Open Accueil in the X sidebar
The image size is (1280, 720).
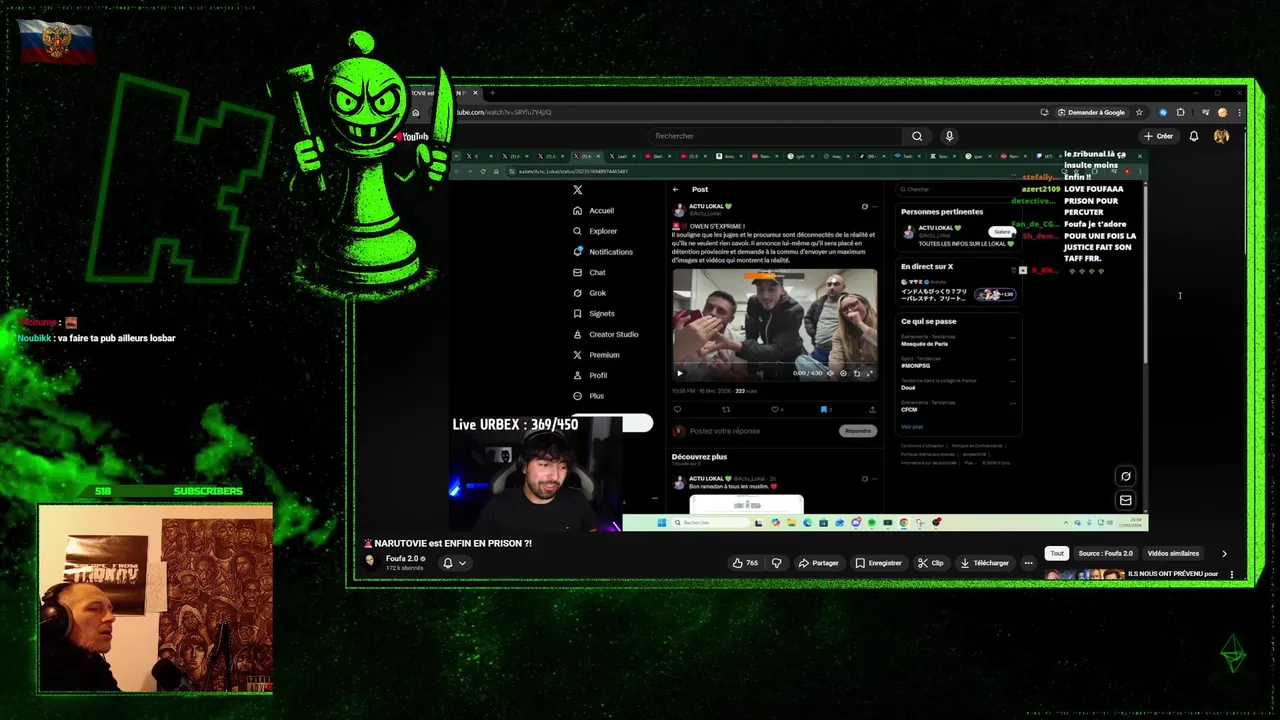[594, 211]
